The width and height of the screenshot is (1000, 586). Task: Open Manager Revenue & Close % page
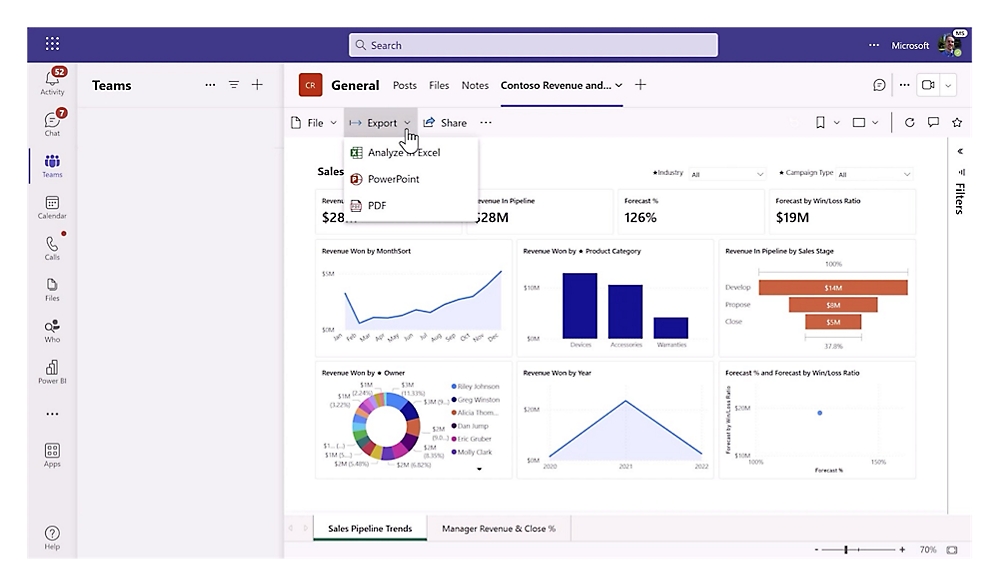coord(499,528)
